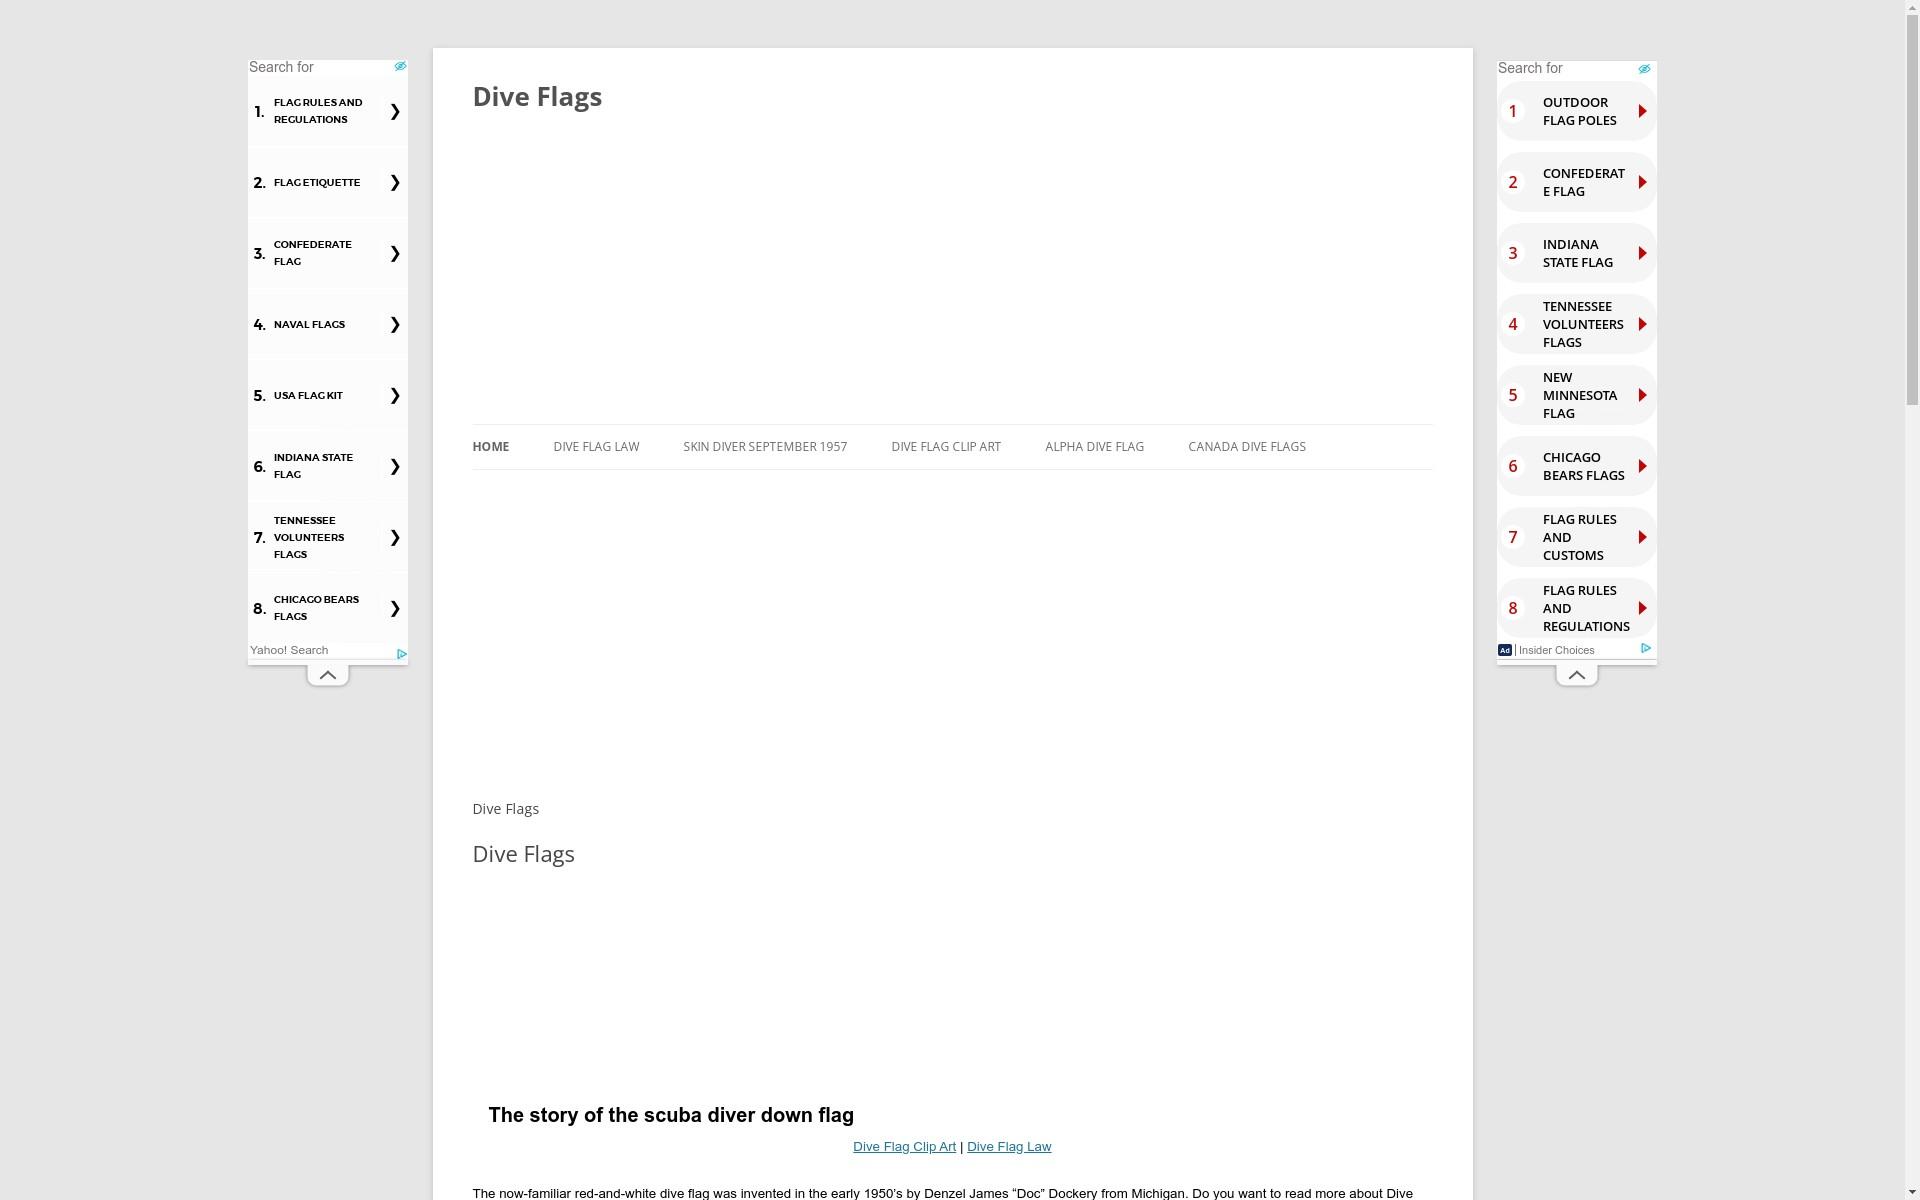Click the eye-slash icon on left ad
Viewport: 1920px width, 1200px height.
(400, 67)
